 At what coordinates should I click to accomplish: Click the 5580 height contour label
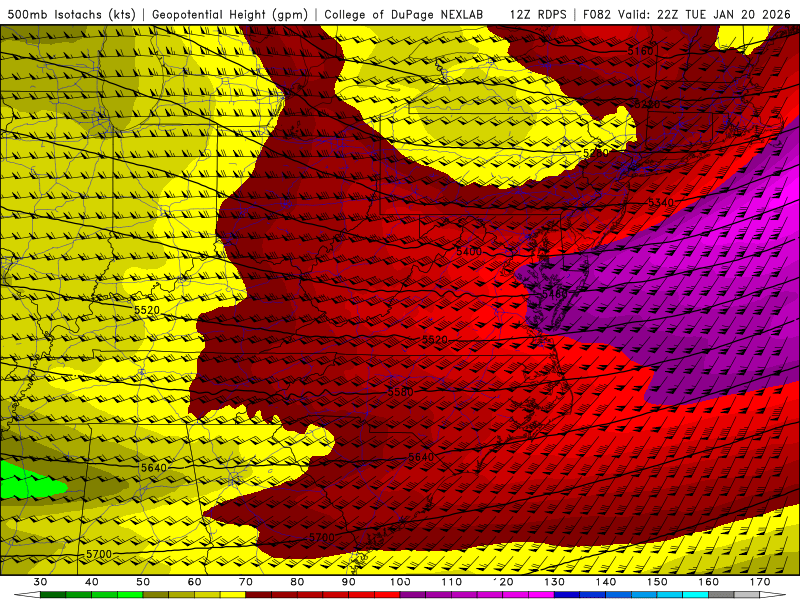click(x=401, y=392)
